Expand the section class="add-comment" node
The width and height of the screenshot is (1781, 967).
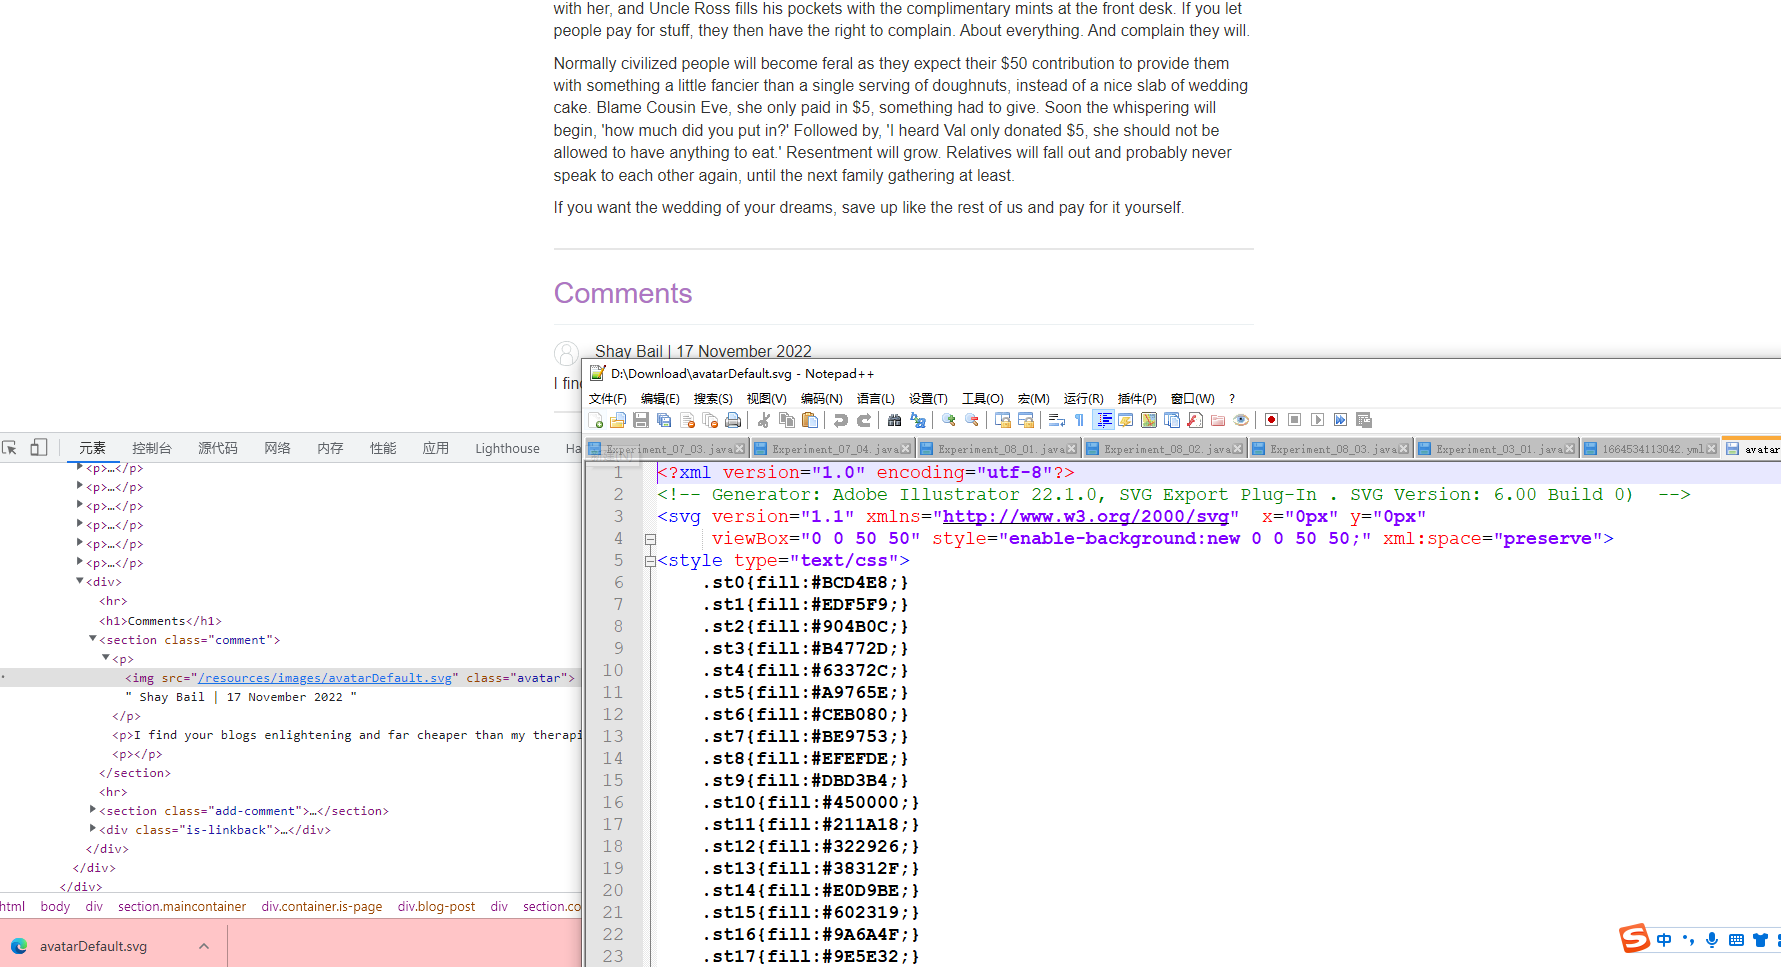pos(93,810)
